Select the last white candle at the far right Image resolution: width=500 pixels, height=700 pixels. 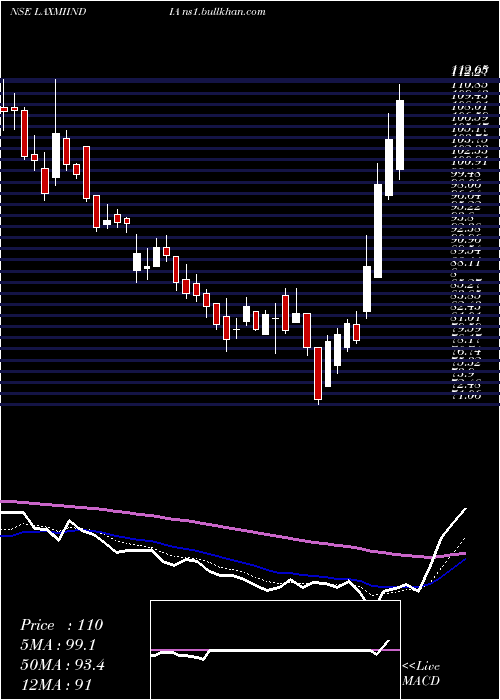(x=400, y=134)
